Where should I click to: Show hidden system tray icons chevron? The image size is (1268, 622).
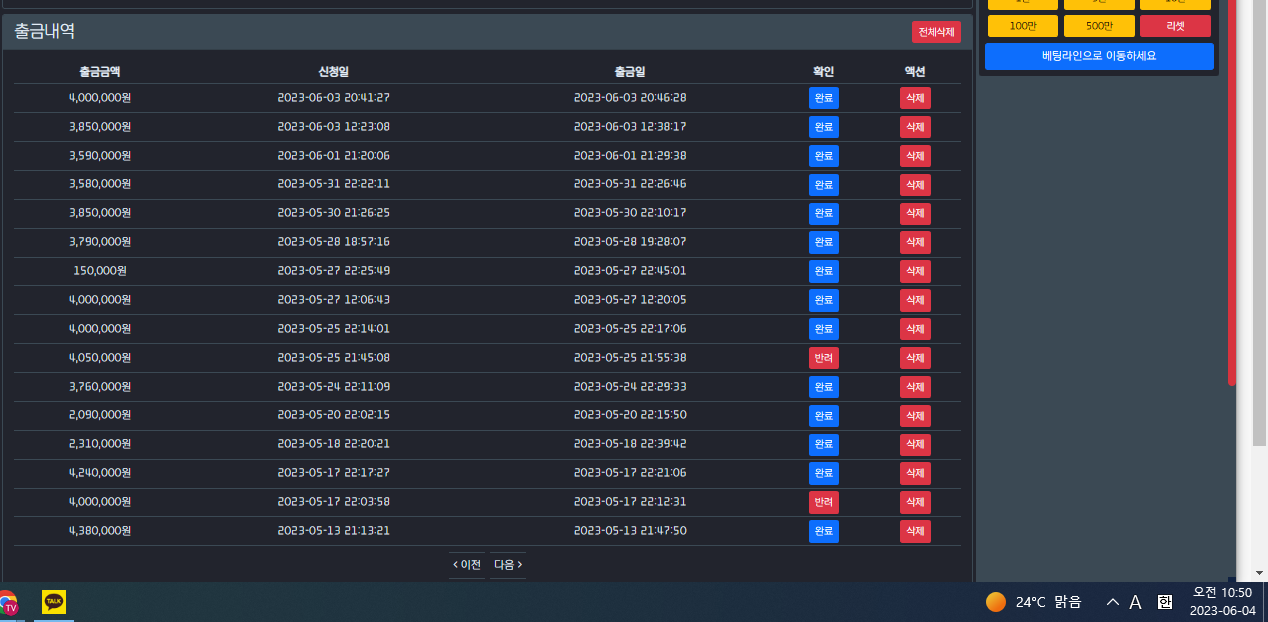[1113, 602]
